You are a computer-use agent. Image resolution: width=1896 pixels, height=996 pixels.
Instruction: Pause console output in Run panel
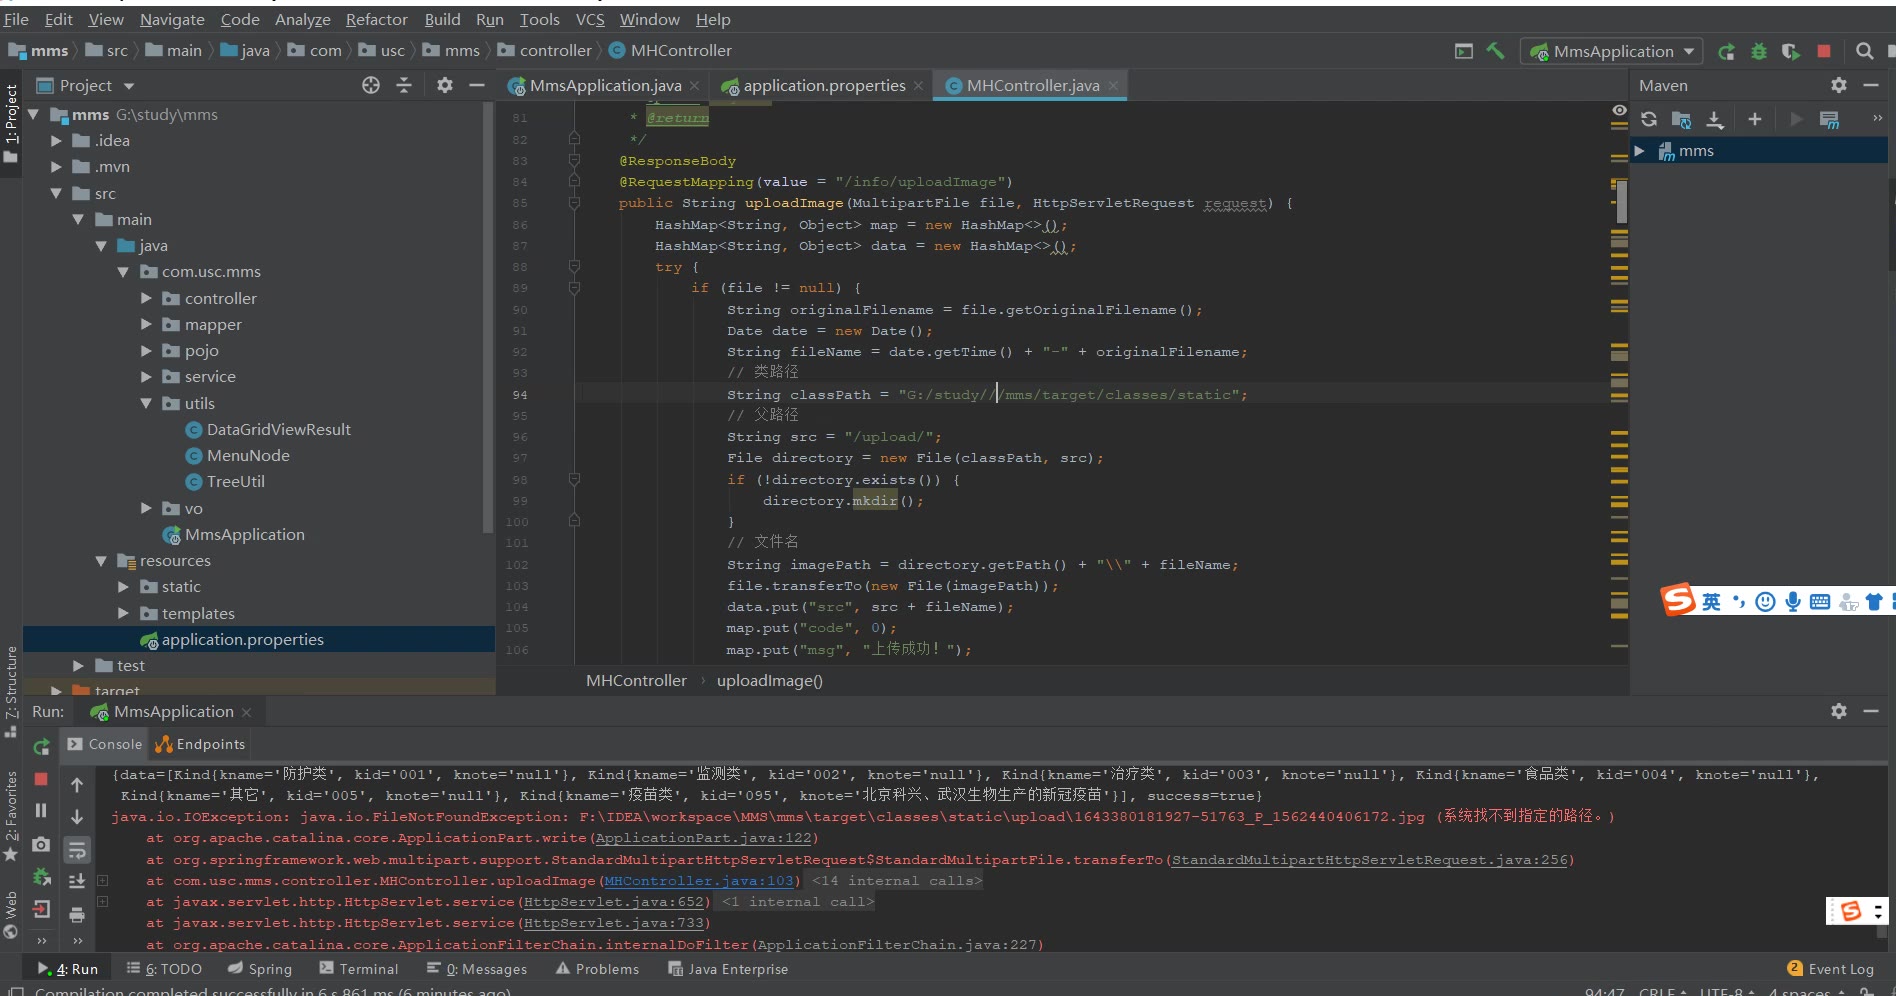[41, 810]
